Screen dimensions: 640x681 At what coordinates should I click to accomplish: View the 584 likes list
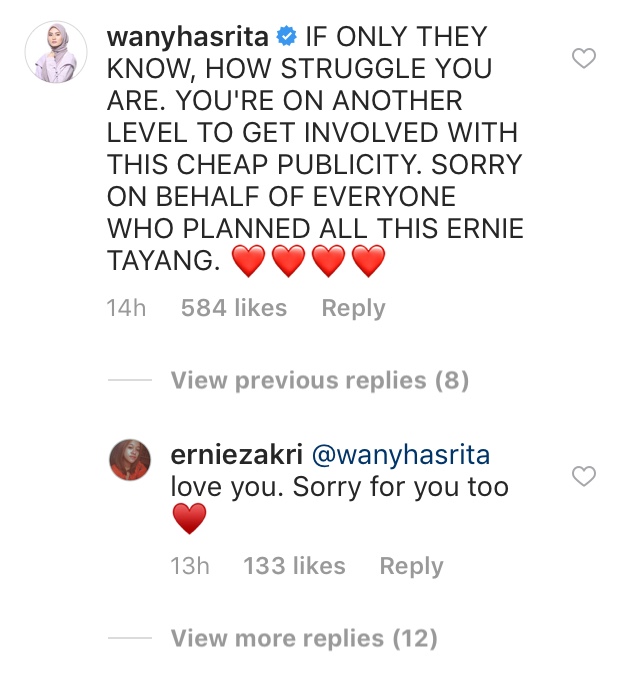234,309
